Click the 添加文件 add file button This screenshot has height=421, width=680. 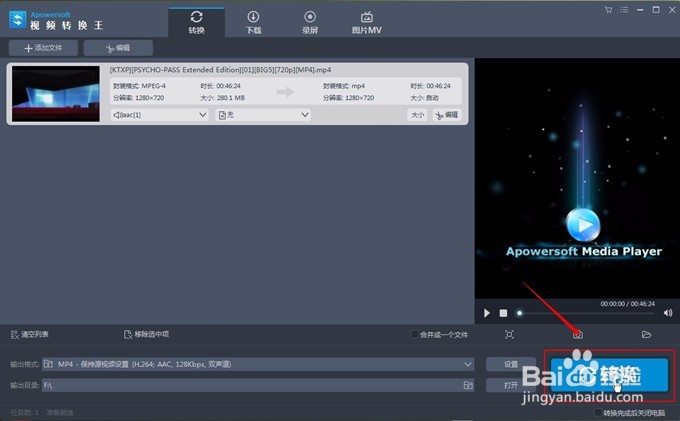point(43,48)
